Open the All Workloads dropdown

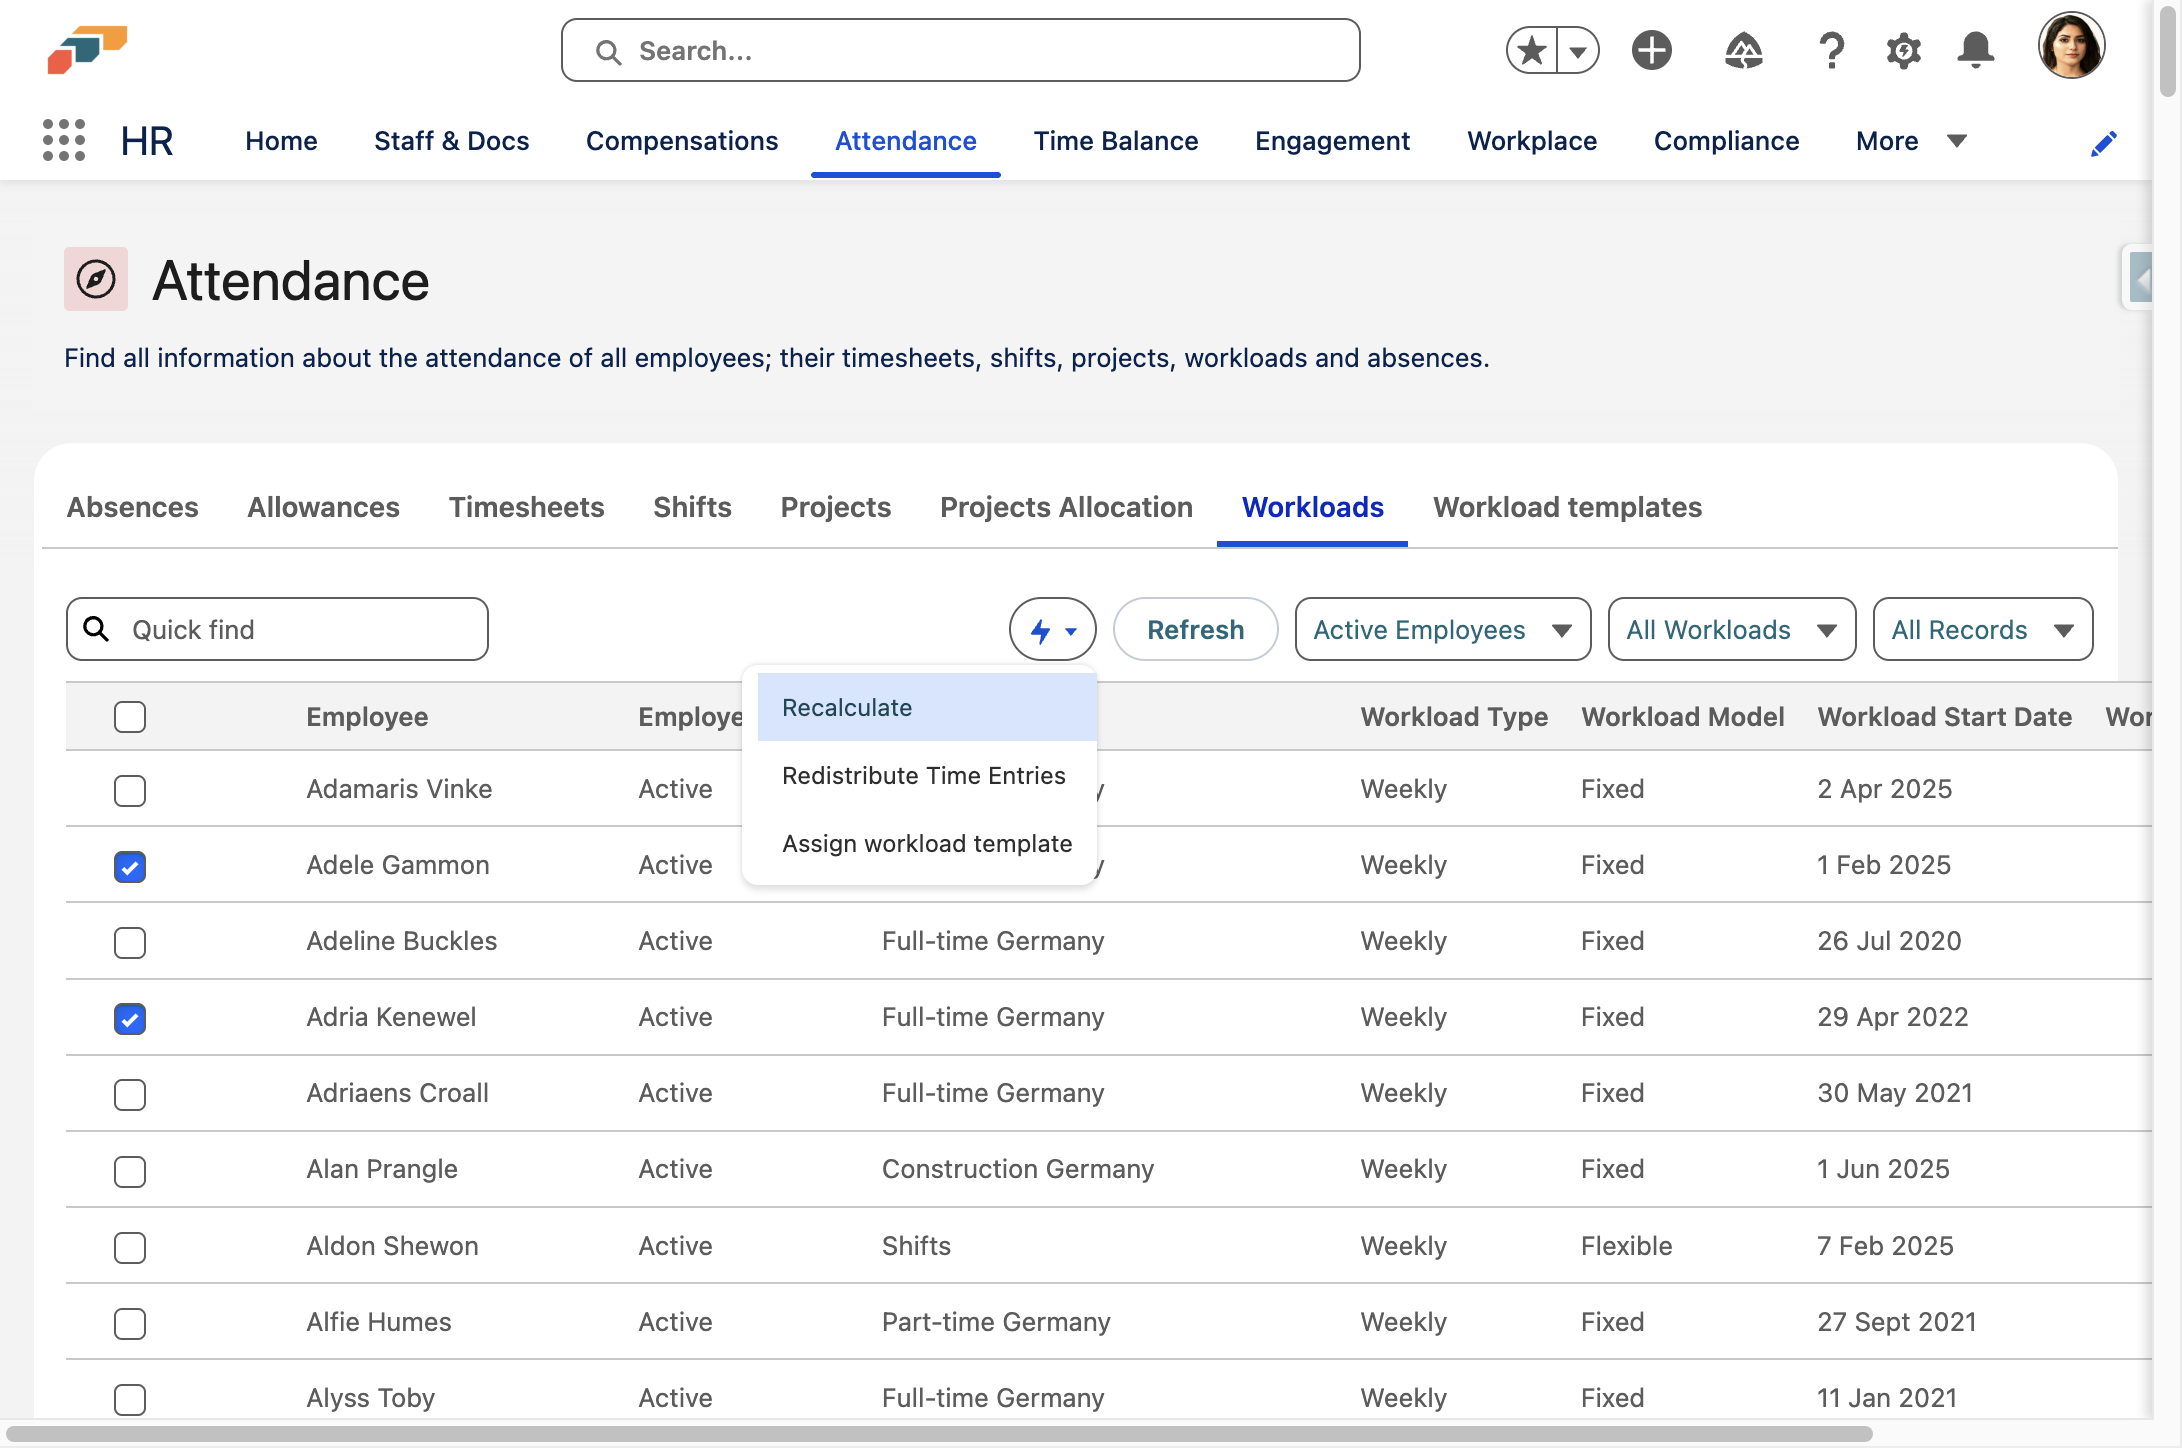point(1731,630)
